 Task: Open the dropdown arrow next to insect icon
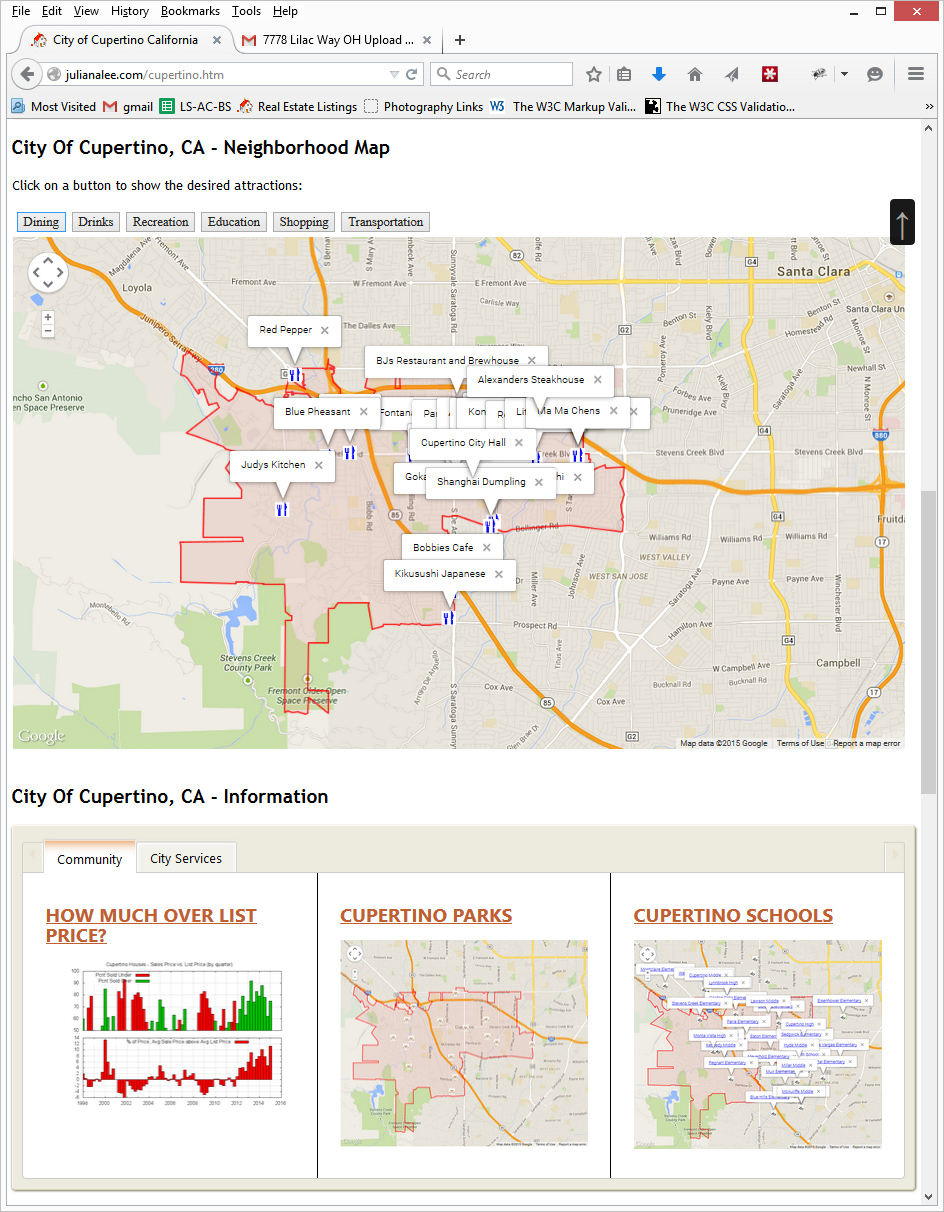point(844,74)
